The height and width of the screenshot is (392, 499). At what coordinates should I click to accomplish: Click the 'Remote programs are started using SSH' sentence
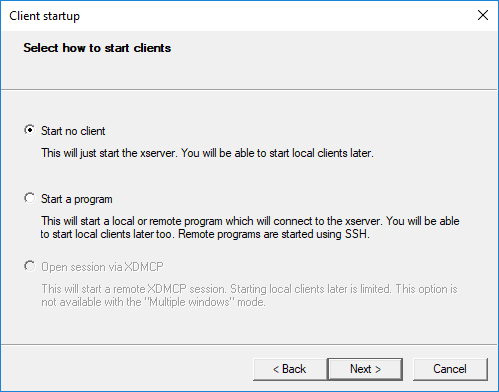tap(274, 234)
